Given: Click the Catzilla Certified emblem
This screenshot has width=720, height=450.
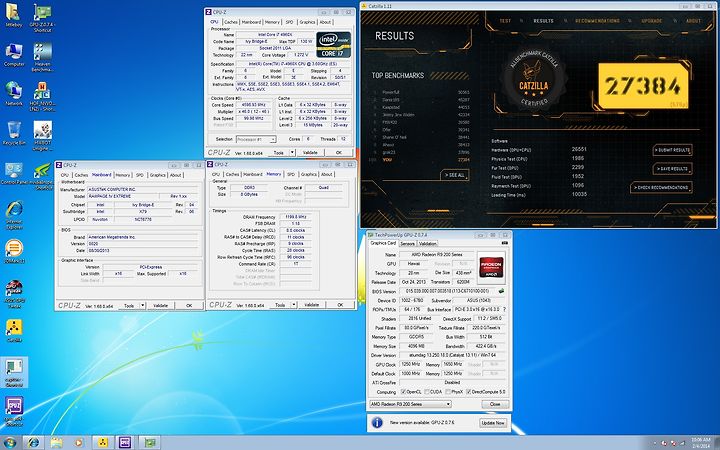Looking at the screenshot, I should pyautogui.click(x=534, y=78).
